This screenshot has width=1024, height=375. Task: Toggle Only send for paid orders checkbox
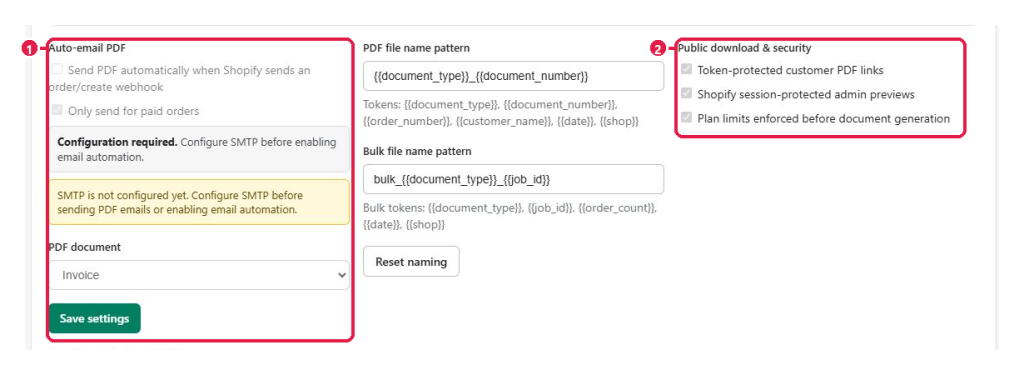click(57, 110)
